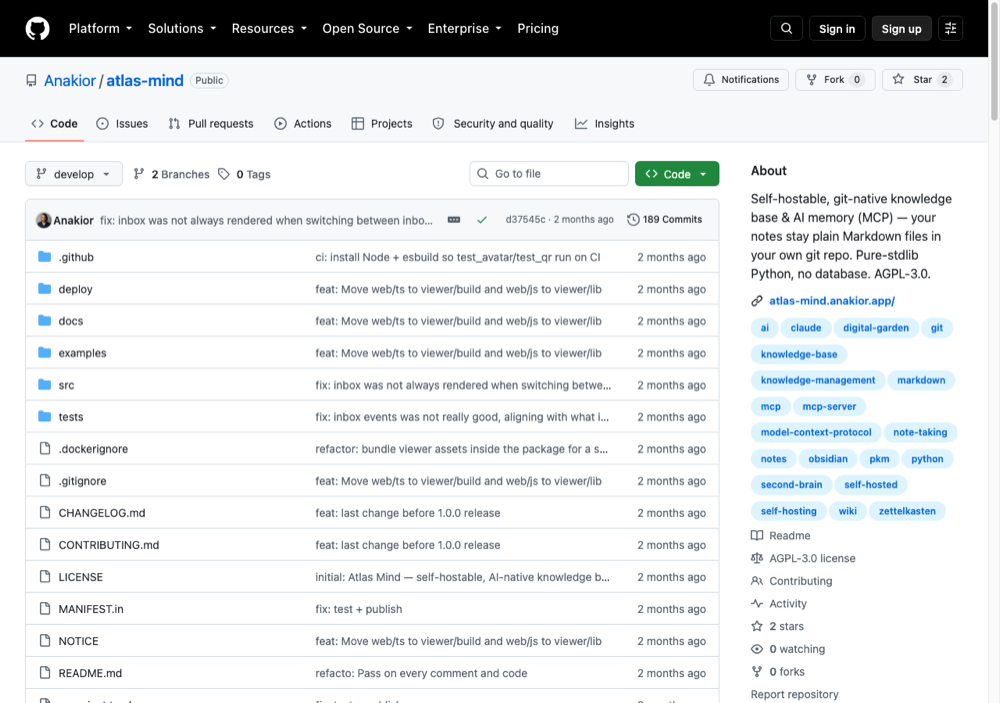
Task: Open the atlas-mind repository name link
Action: pos(145,80)
